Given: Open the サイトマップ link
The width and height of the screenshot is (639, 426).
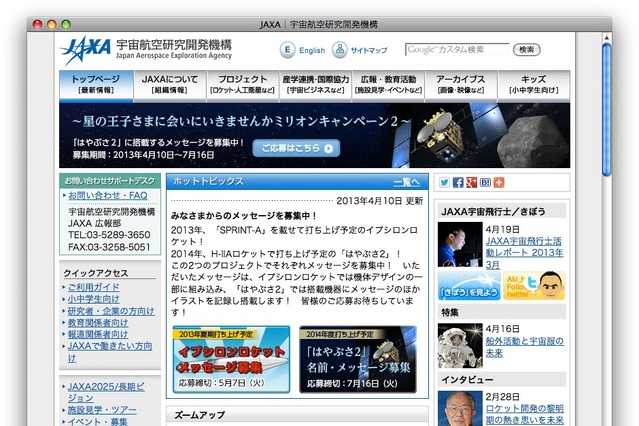Looking at the screenshot, I should 369,51.
